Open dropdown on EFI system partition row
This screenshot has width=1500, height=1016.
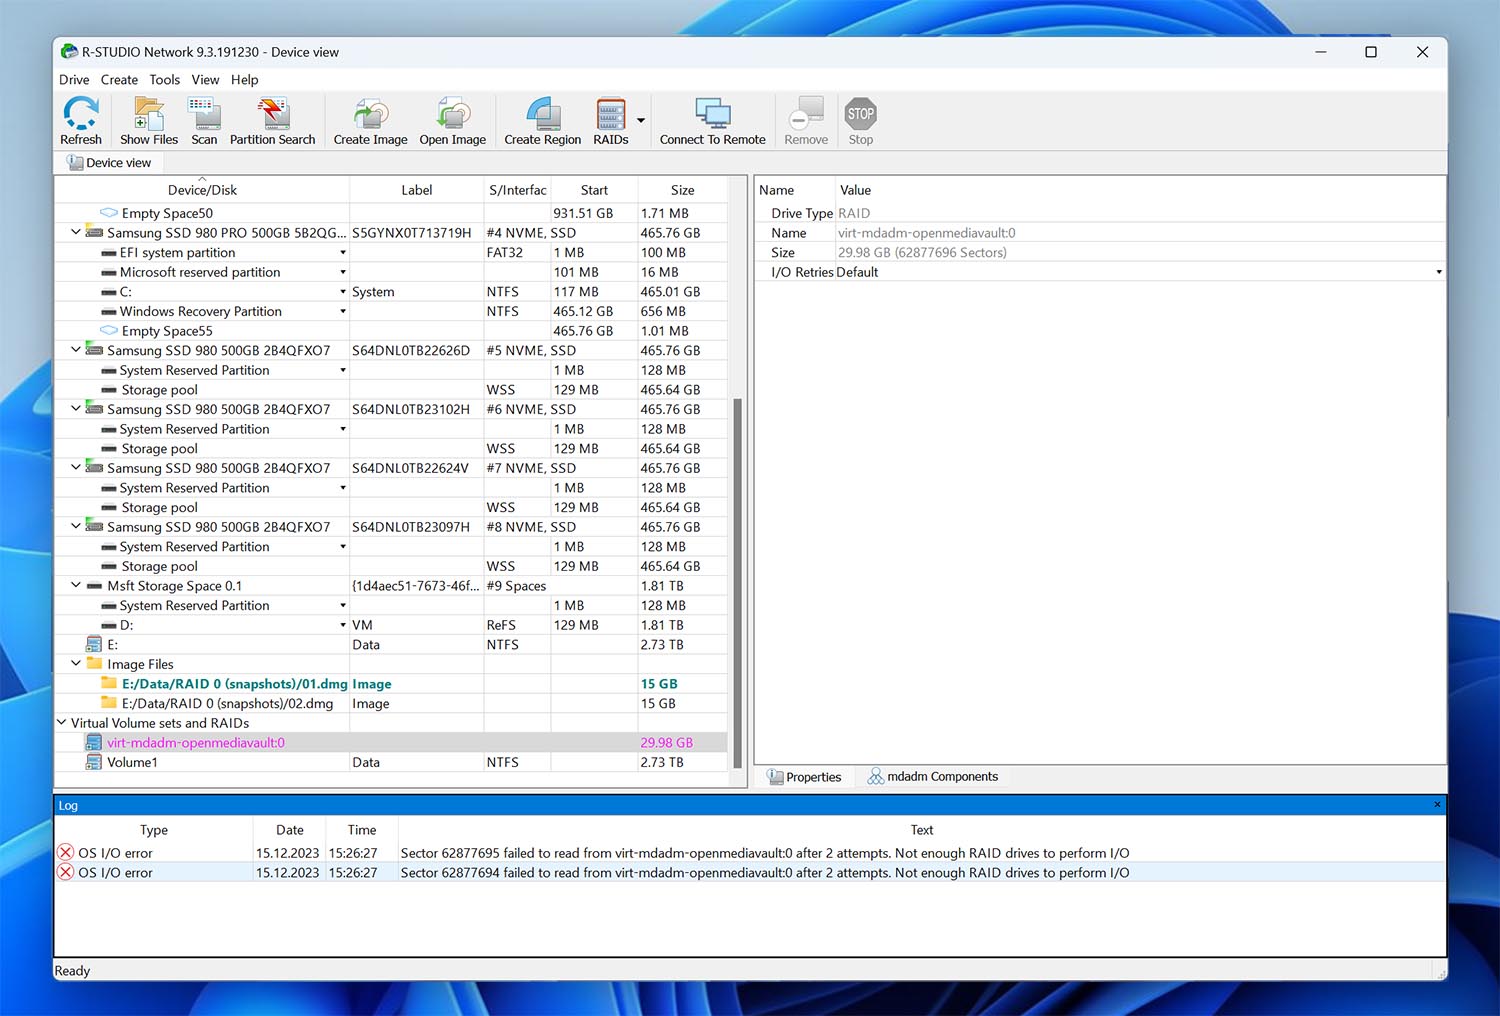tap(343, 253)
